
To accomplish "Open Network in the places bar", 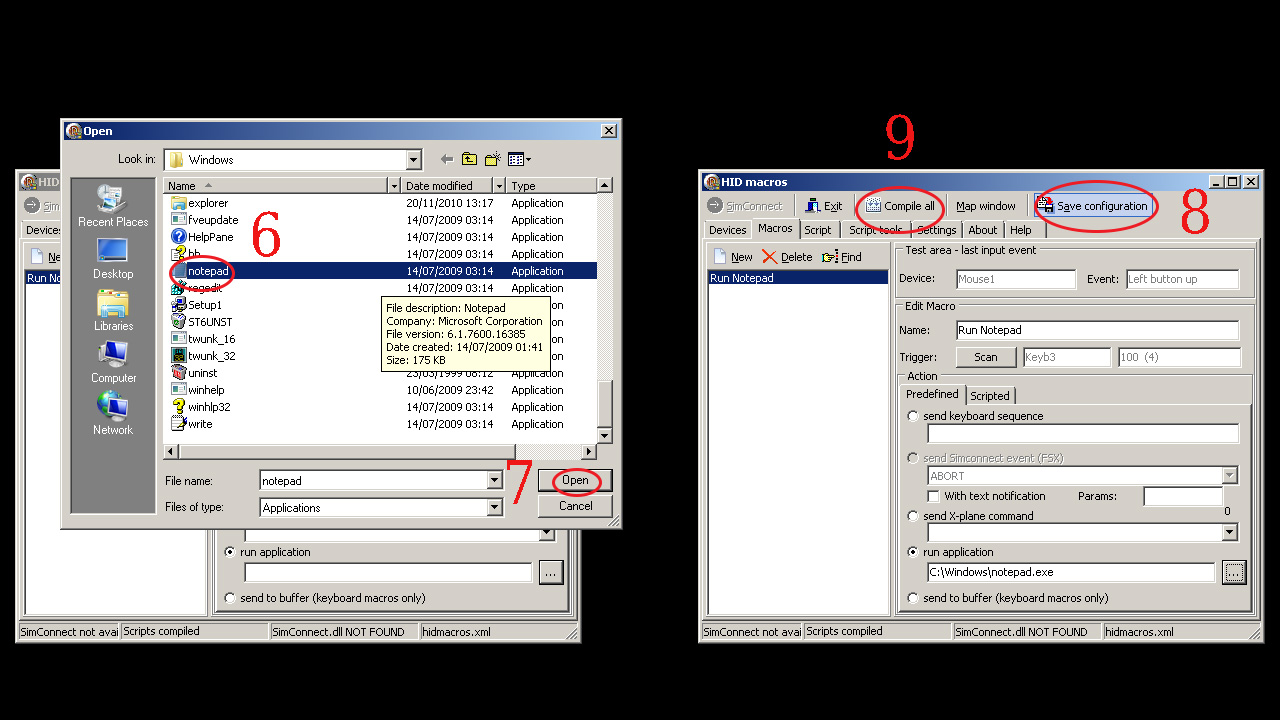I will pyautogui.click(x=112, y=415).
